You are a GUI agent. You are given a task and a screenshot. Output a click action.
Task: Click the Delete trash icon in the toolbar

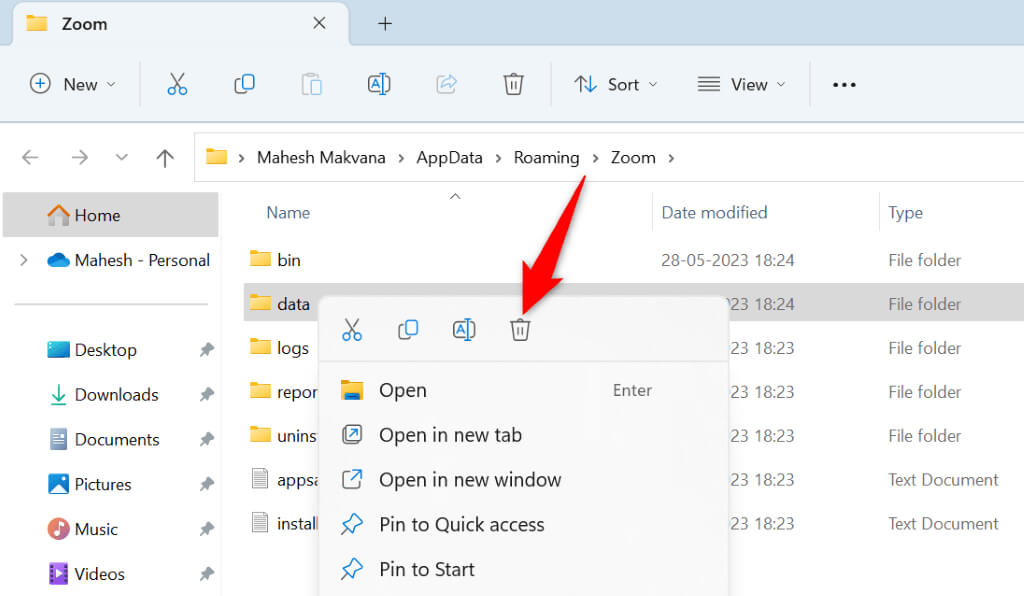(x=513, y=84)
